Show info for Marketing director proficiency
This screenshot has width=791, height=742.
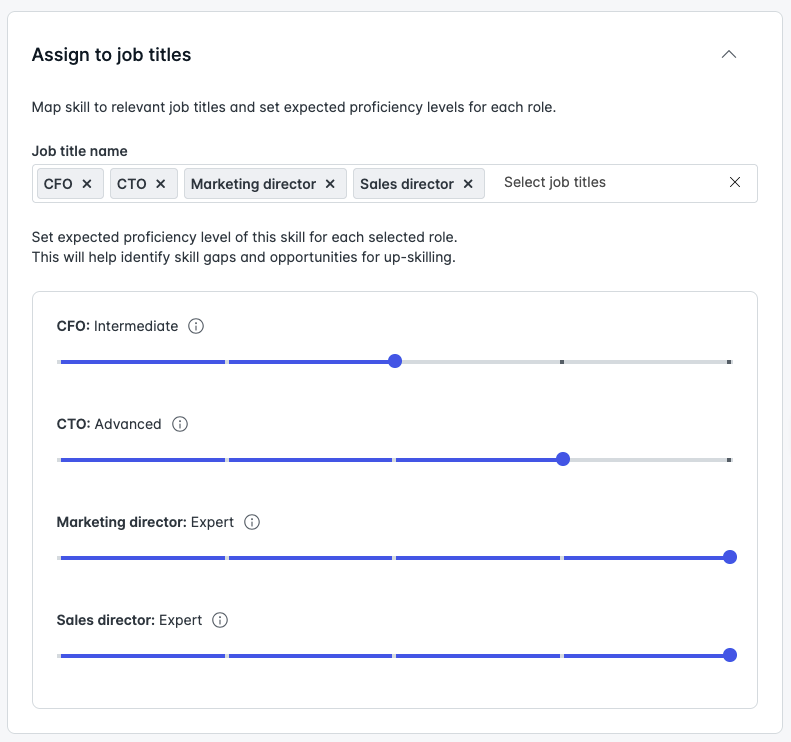[x=252, y=522]
